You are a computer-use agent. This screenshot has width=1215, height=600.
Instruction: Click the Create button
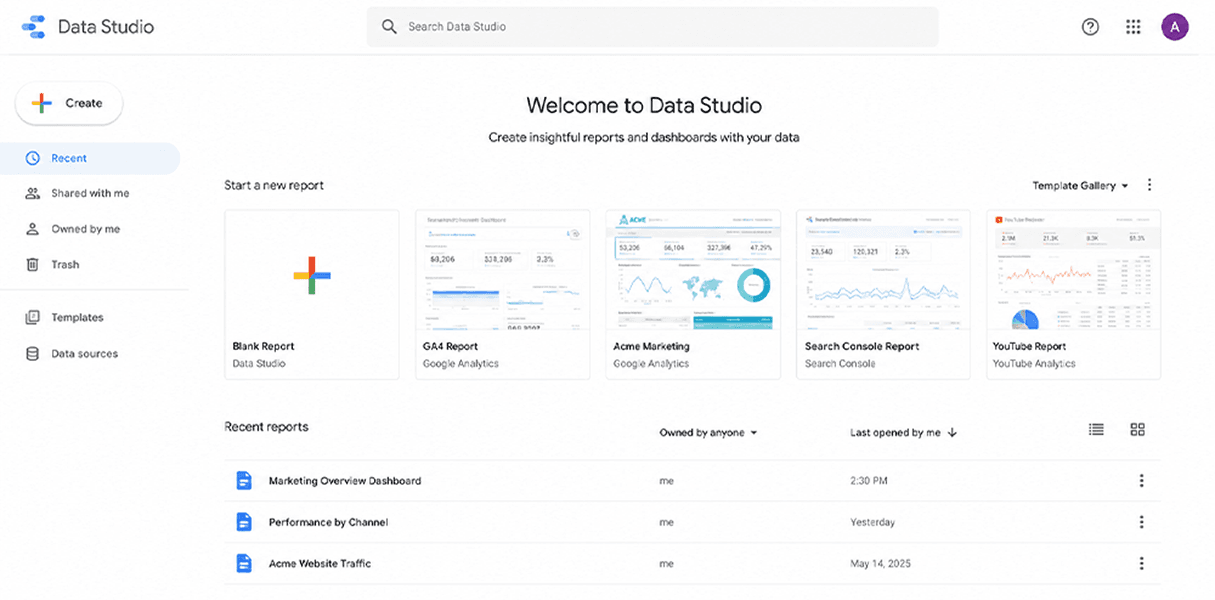tap(69, 103)
